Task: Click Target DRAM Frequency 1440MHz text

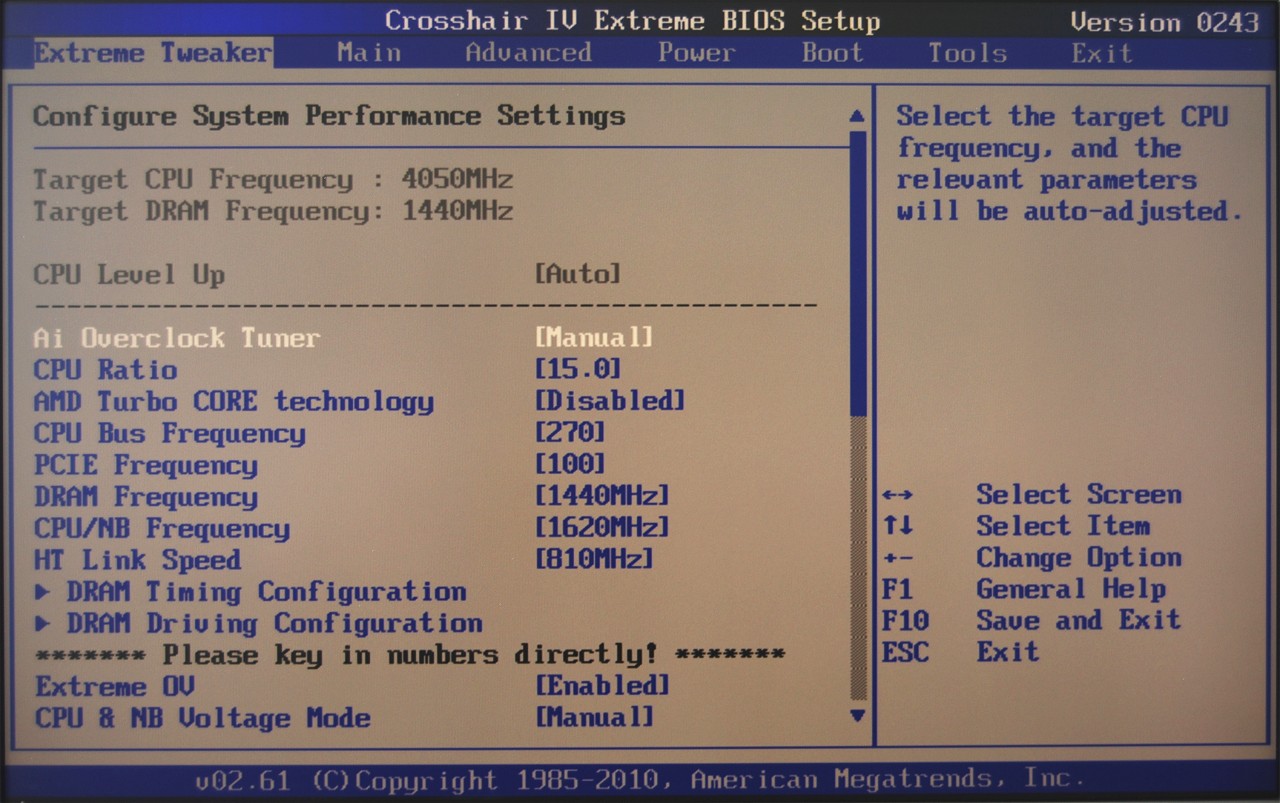Action: pyautogui.click(x=273, y=212)
